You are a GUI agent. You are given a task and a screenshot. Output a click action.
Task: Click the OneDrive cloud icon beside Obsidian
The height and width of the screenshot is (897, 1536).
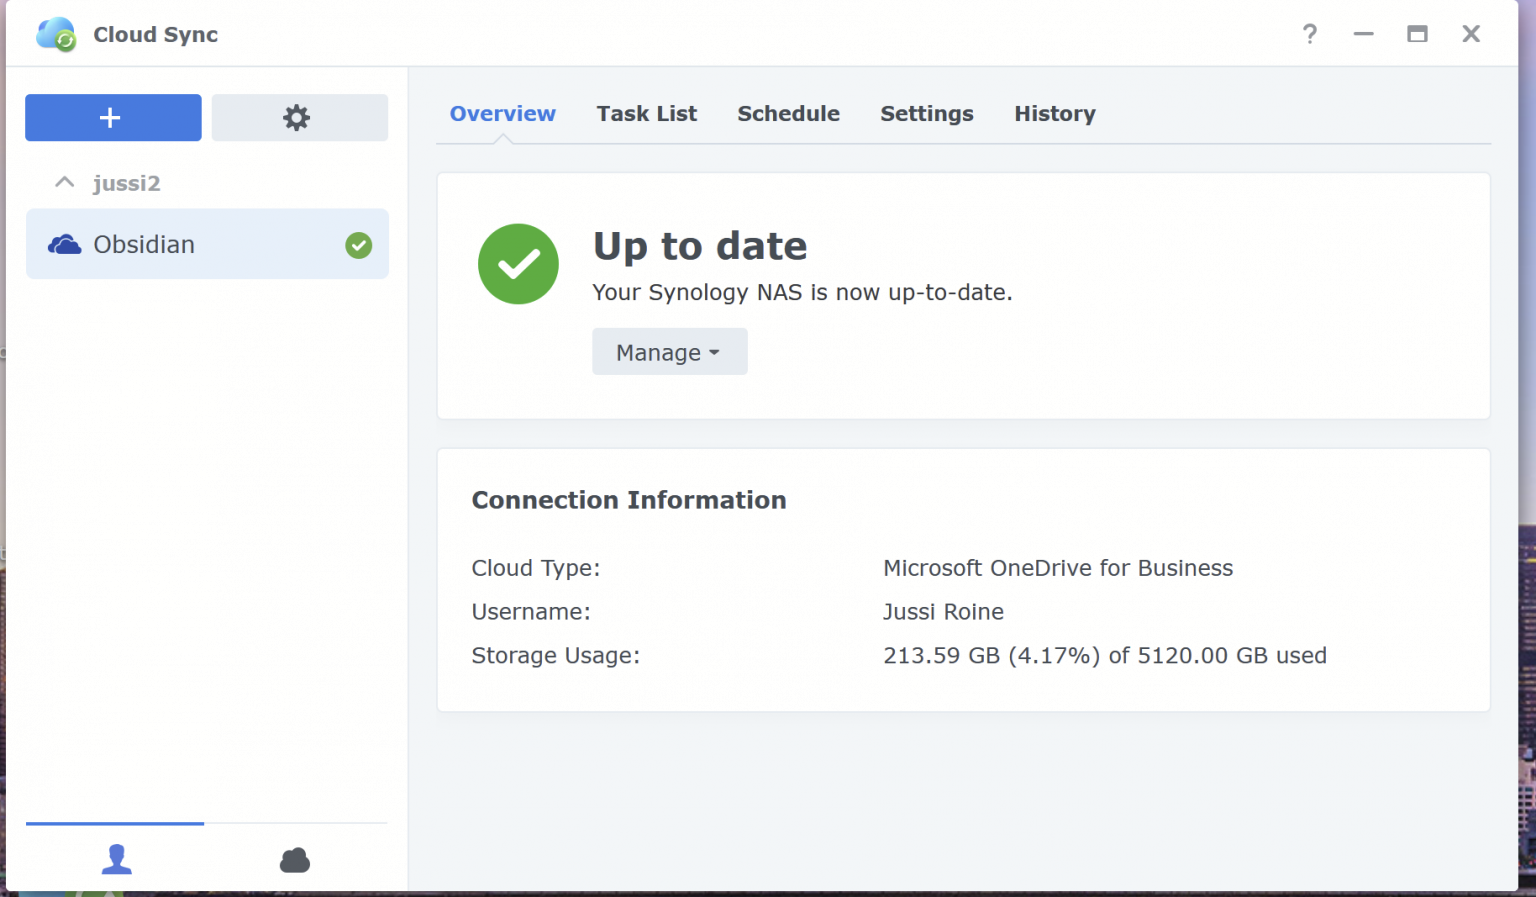65,245
